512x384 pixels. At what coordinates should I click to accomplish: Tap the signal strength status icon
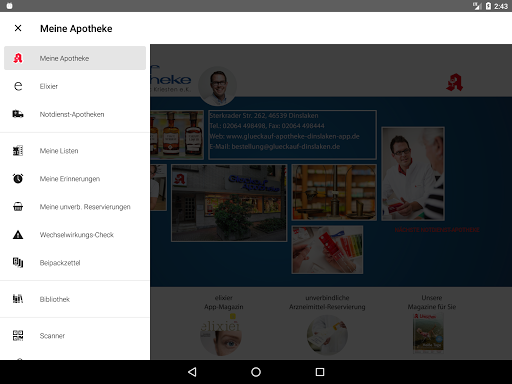point(477,6)
